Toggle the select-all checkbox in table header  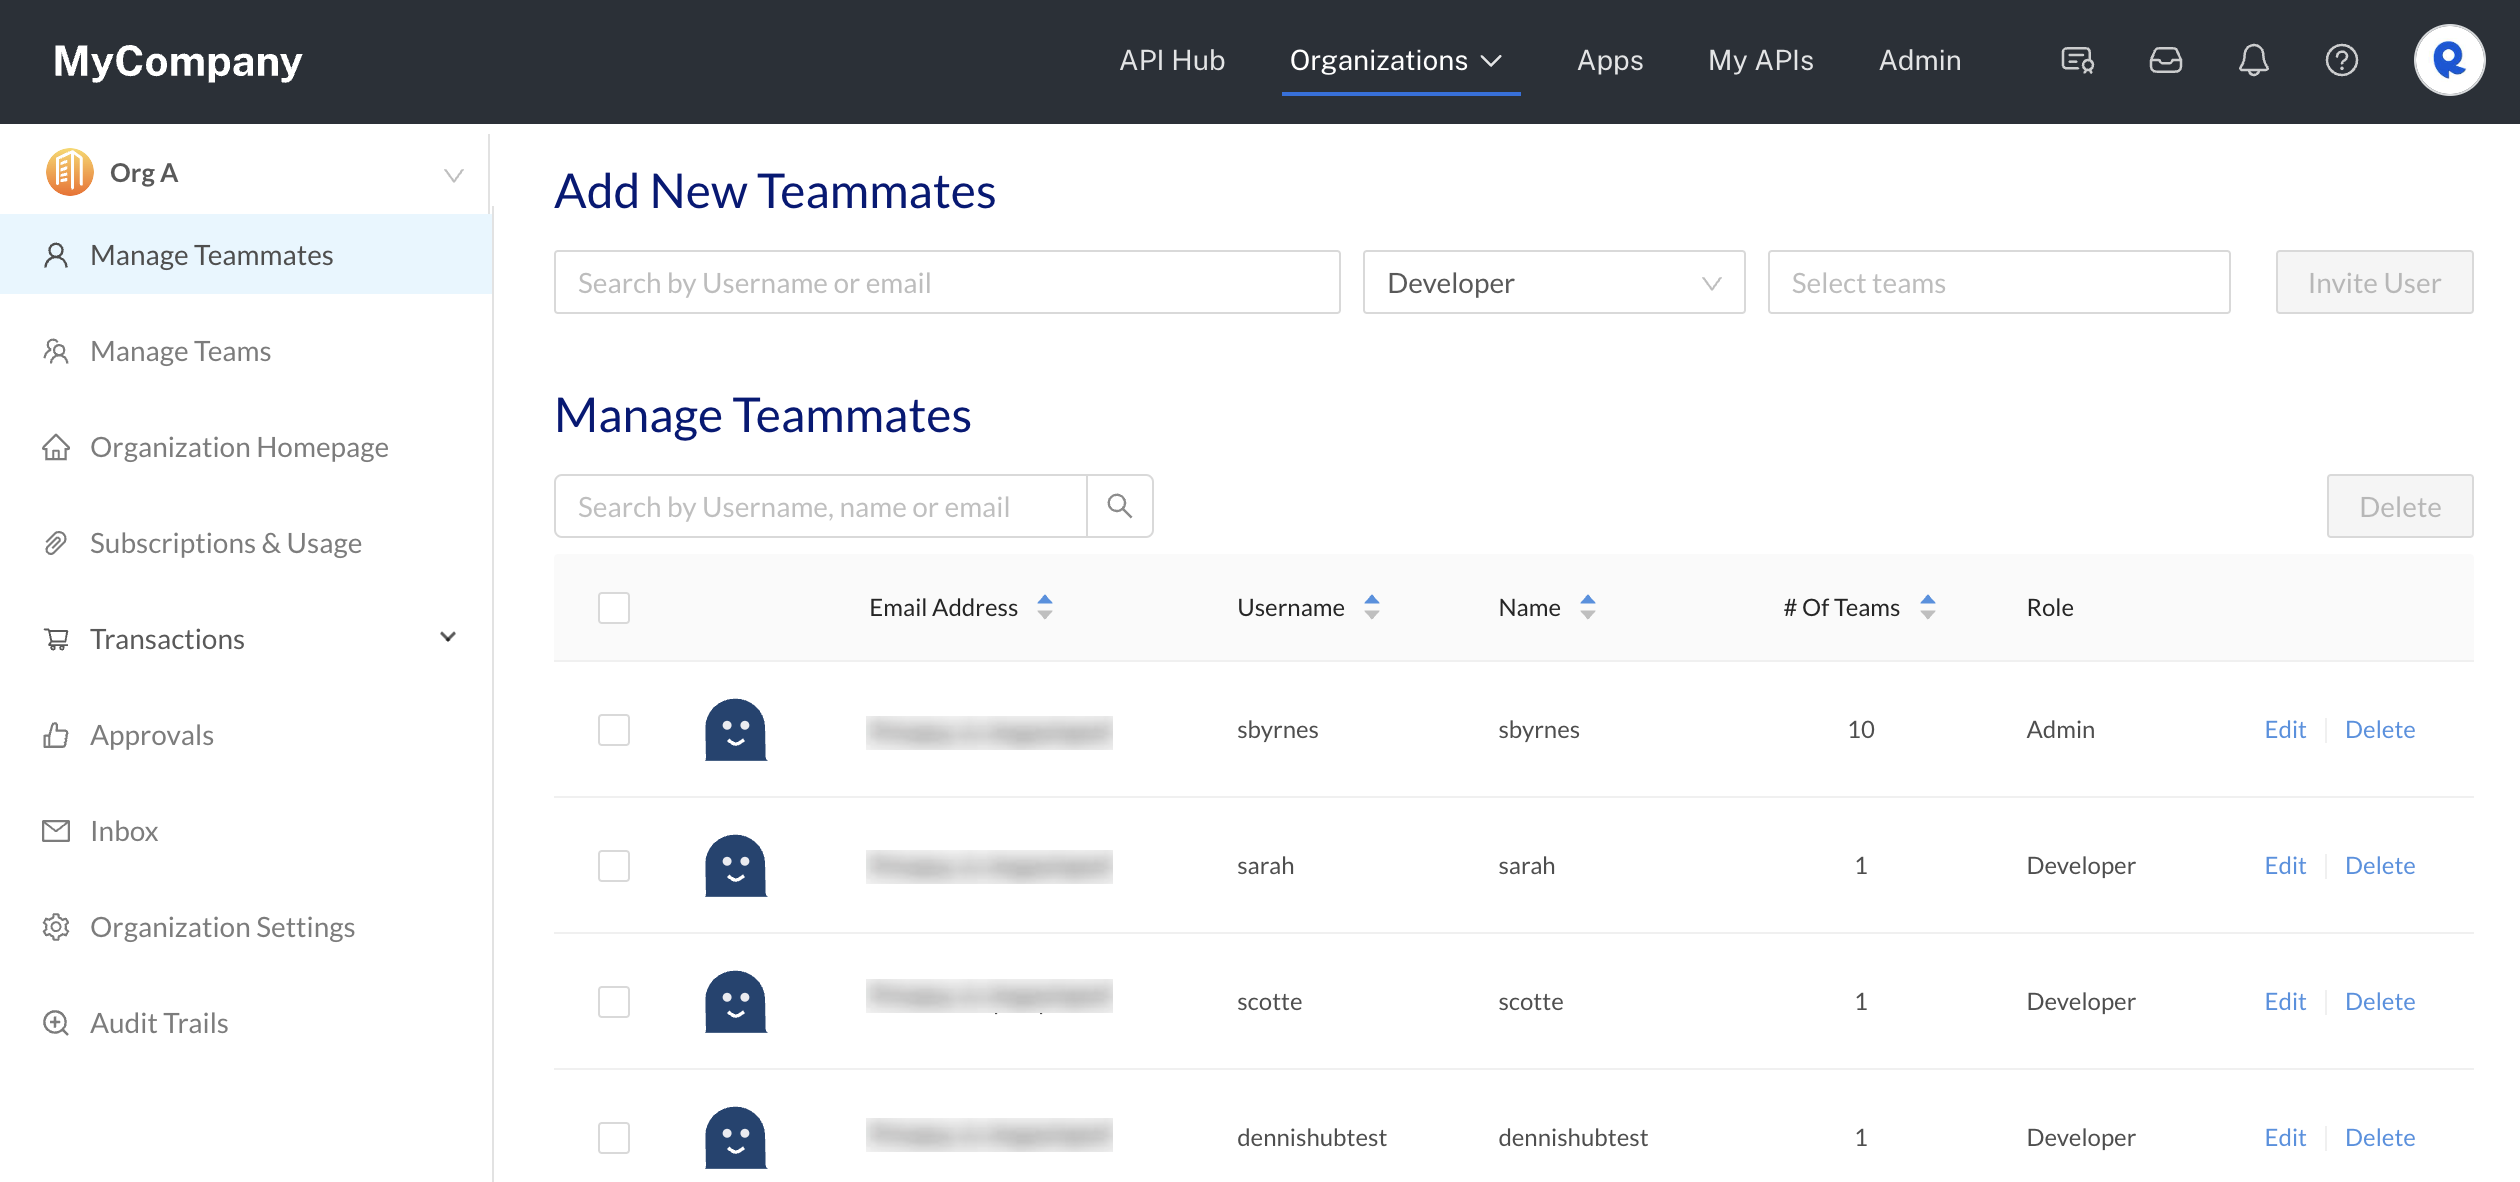pyautogui.click(x=614, y=607)
